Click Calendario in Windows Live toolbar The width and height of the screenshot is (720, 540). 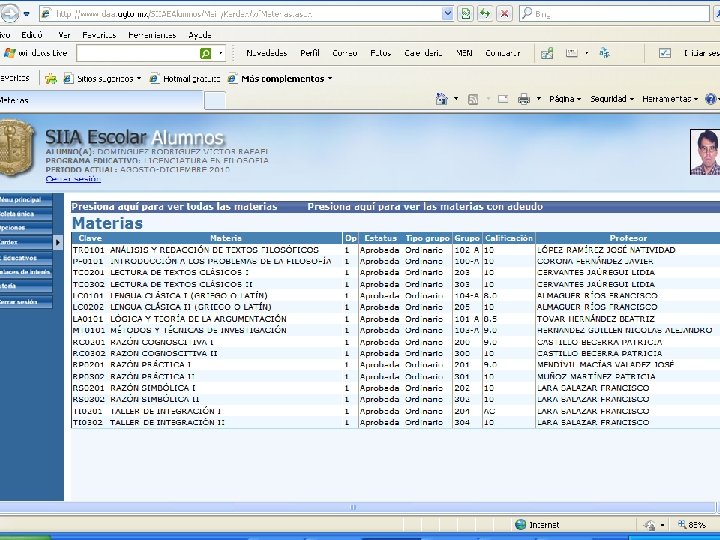[423, 53]
